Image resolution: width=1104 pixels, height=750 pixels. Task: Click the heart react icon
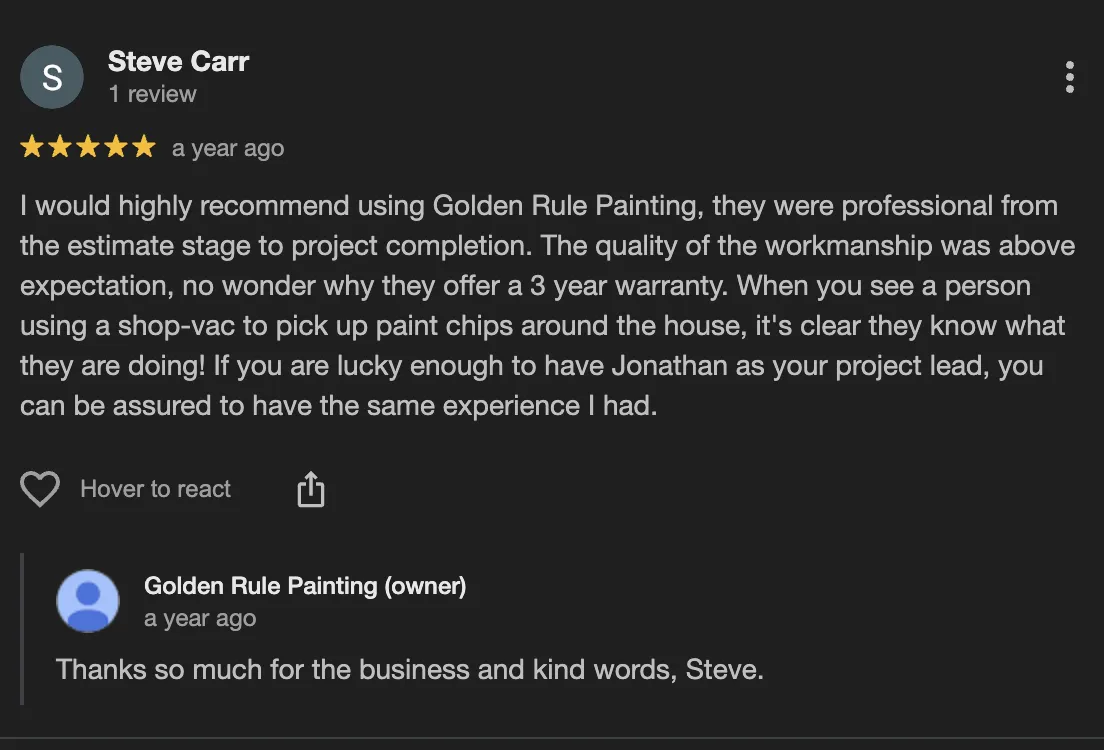tap(40, 489)
